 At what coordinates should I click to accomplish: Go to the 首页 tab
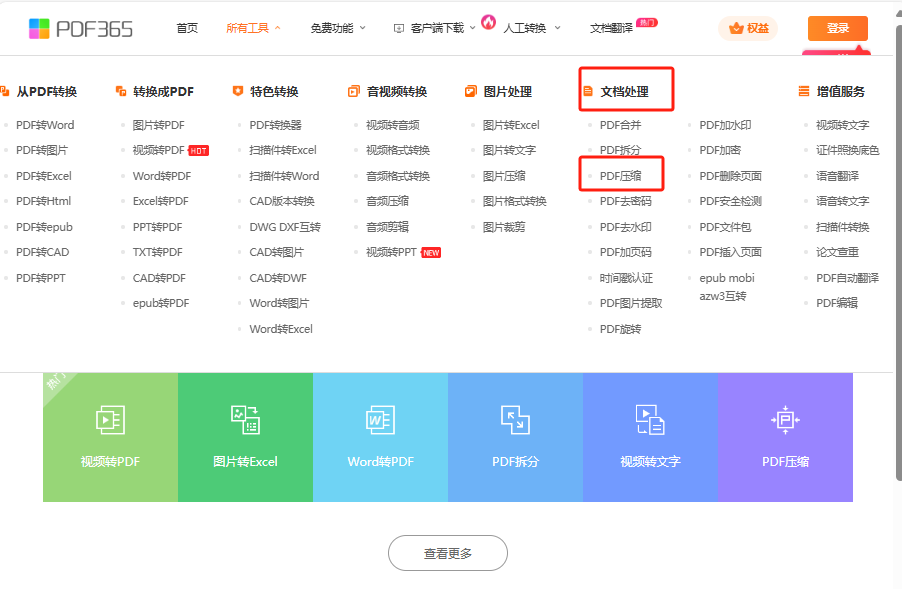(x=187, y=28)
